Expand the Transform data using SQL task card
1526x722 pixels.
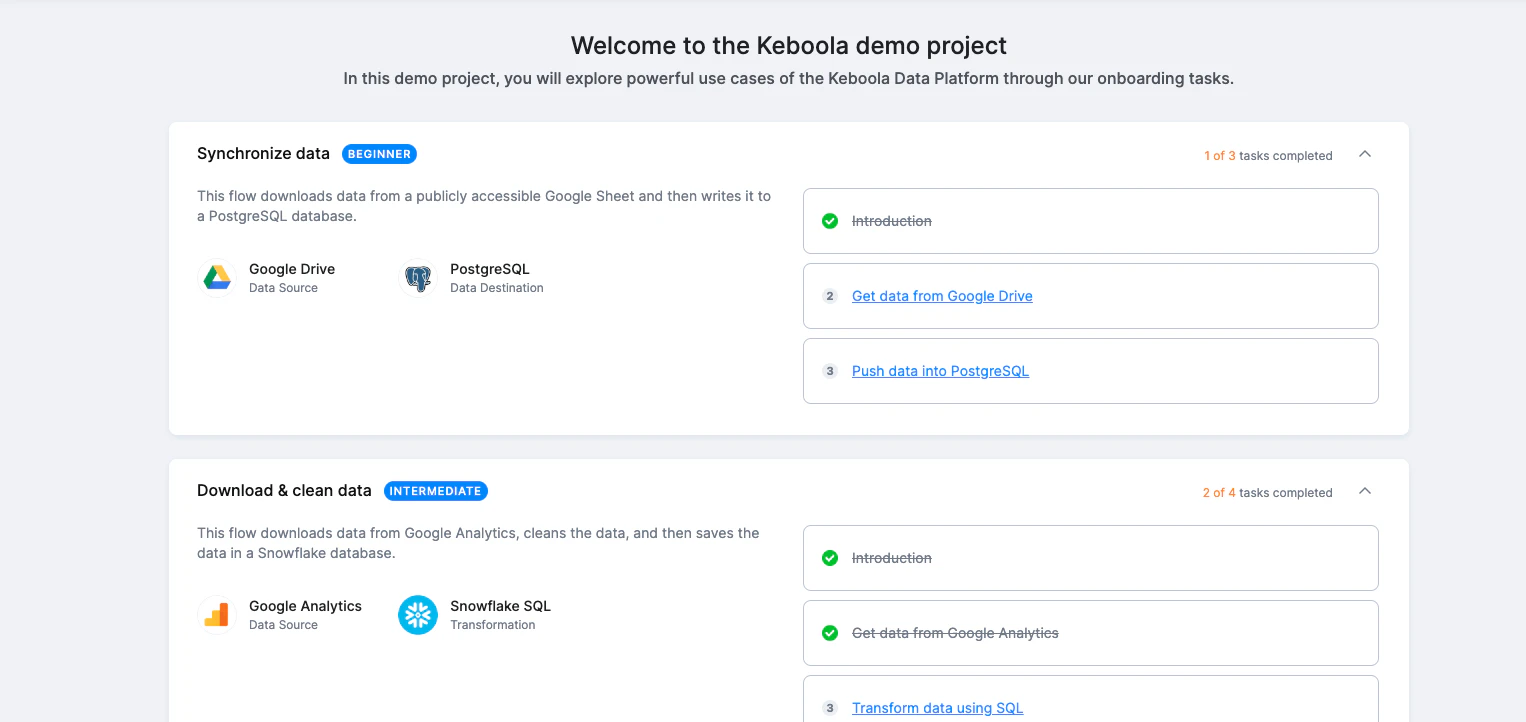coord(937,708)
